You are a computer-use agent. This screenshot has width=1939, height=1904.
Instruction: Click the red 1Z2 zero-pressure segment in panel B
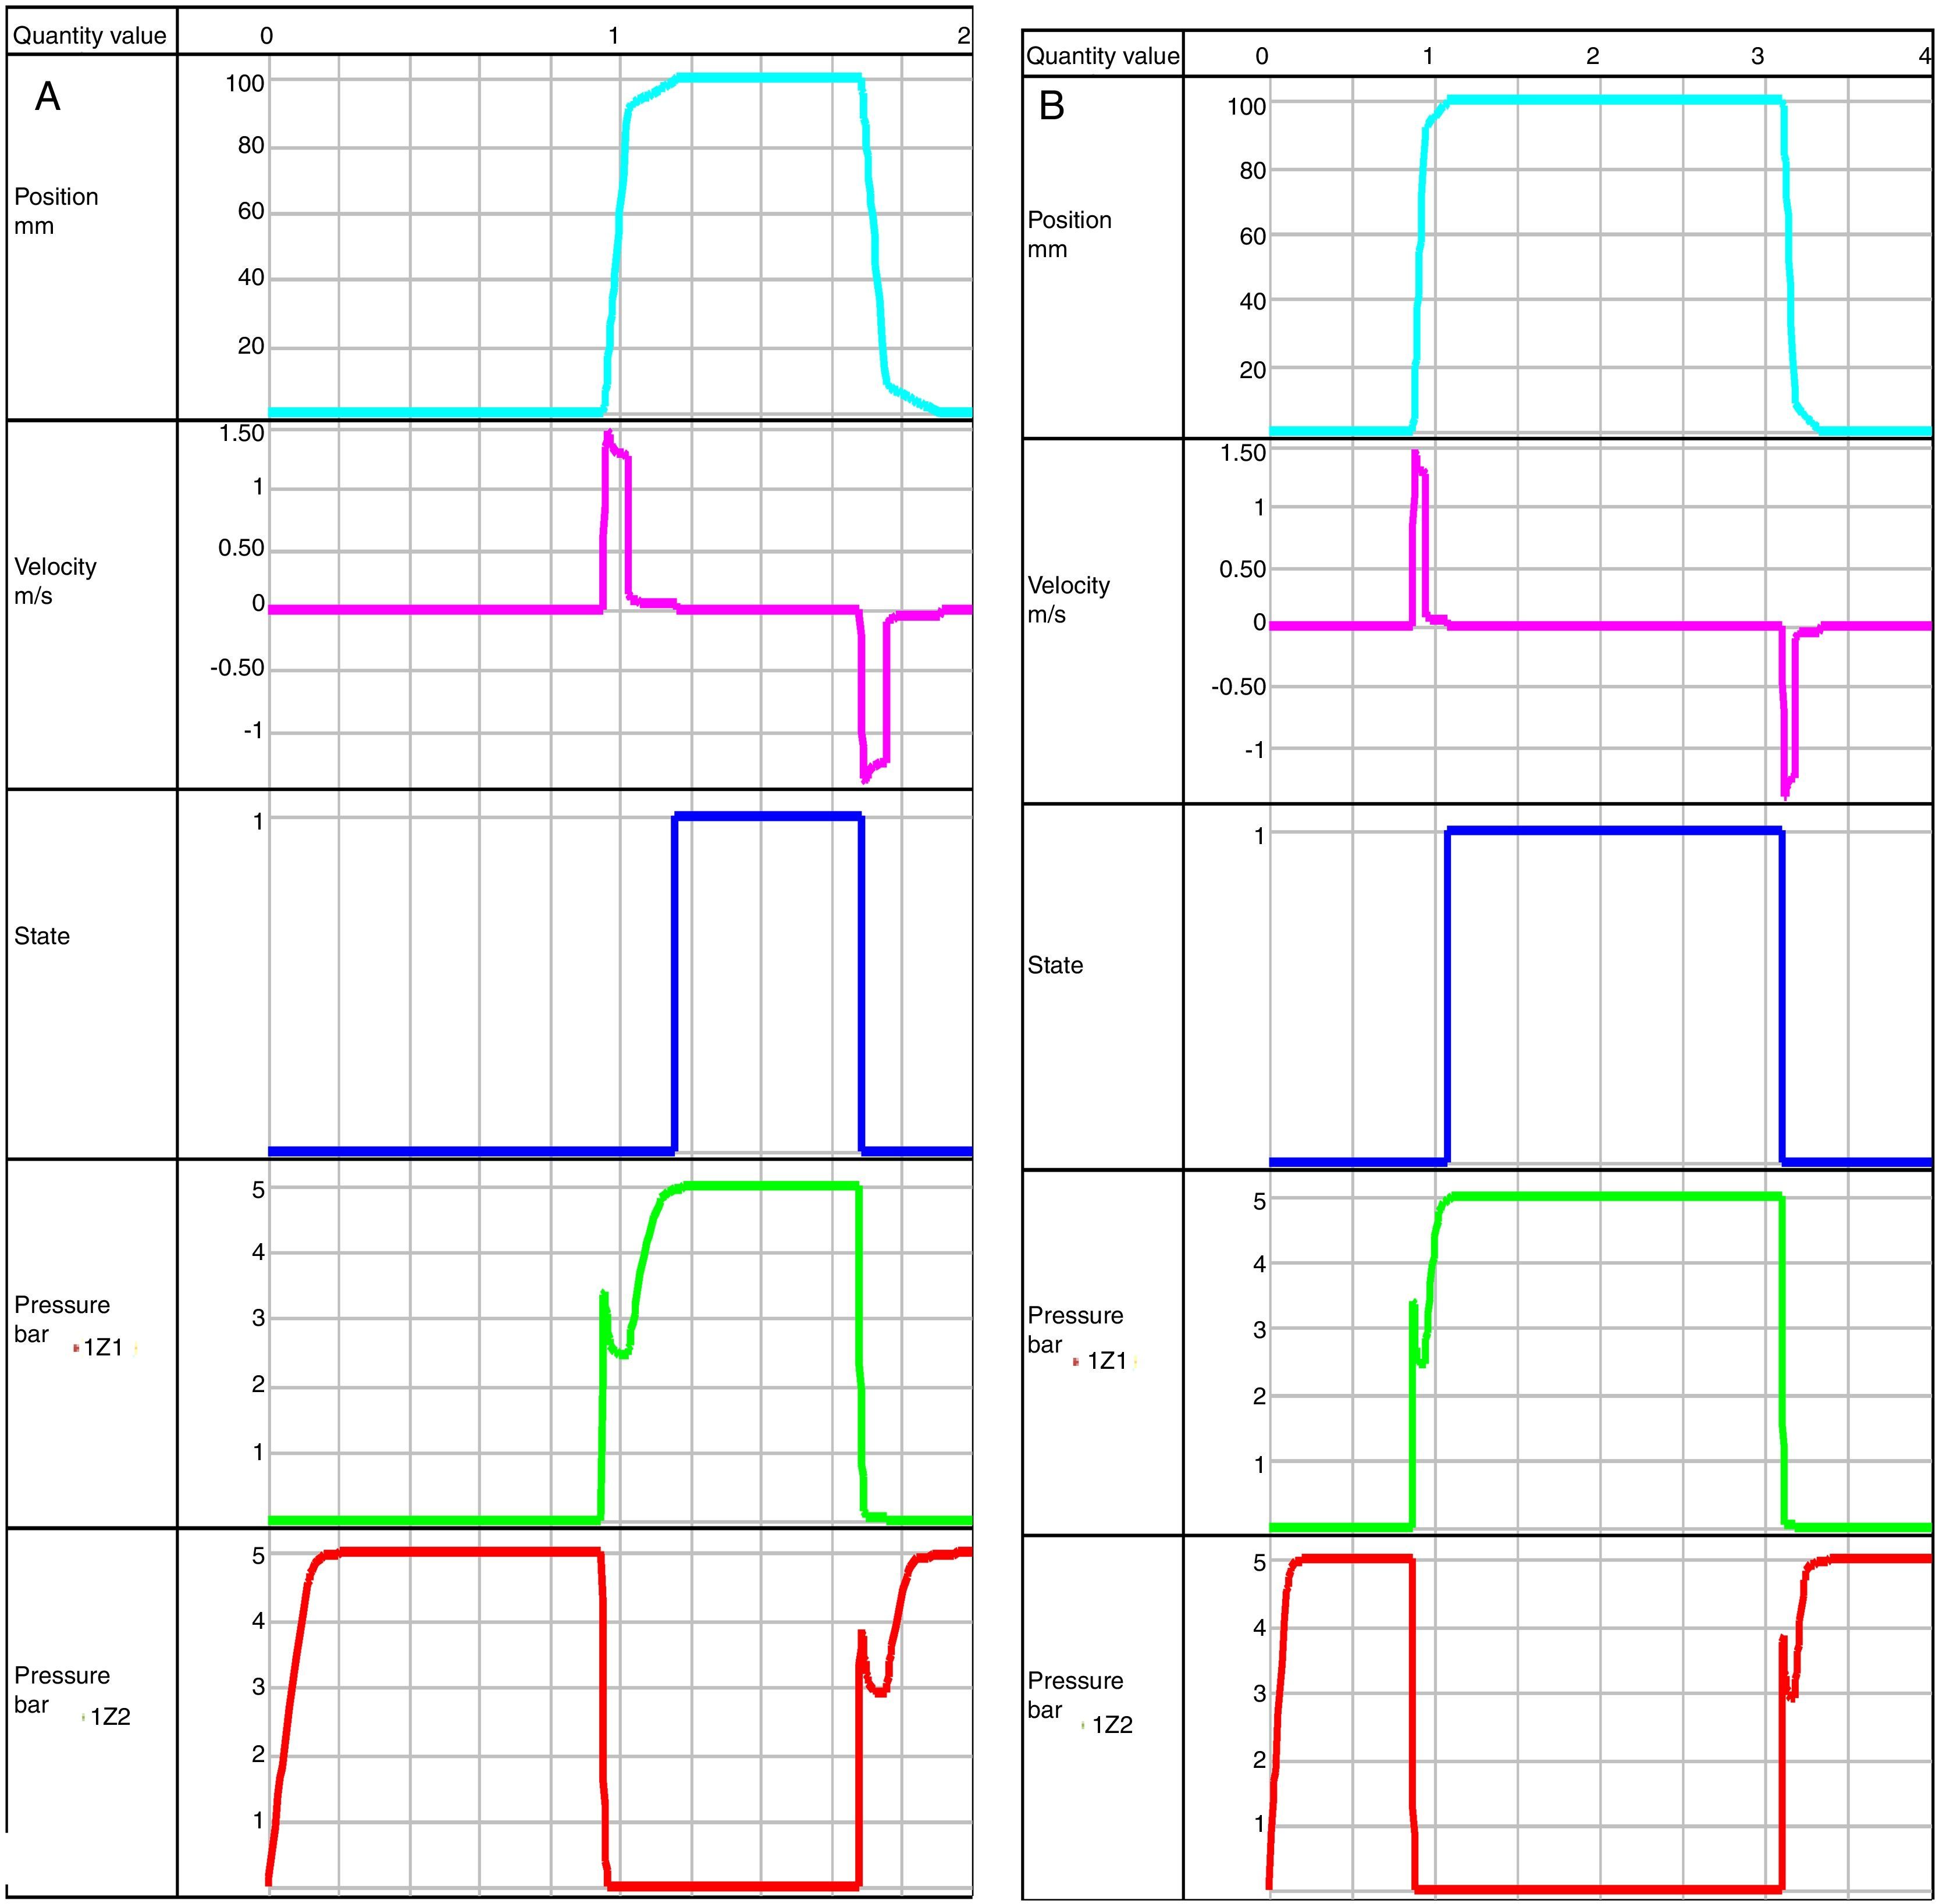click(x=1598, y=1889)
